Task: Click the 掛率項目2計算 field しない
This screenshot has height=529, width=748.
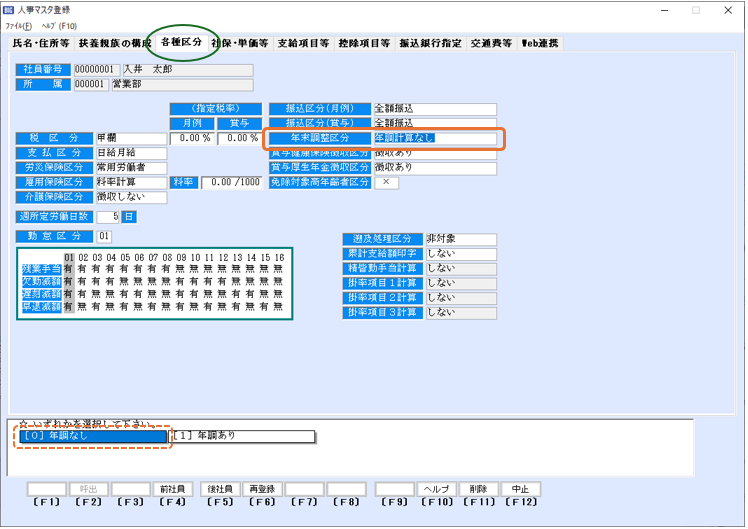Action: pyautogui.click(x=461, y=299)
